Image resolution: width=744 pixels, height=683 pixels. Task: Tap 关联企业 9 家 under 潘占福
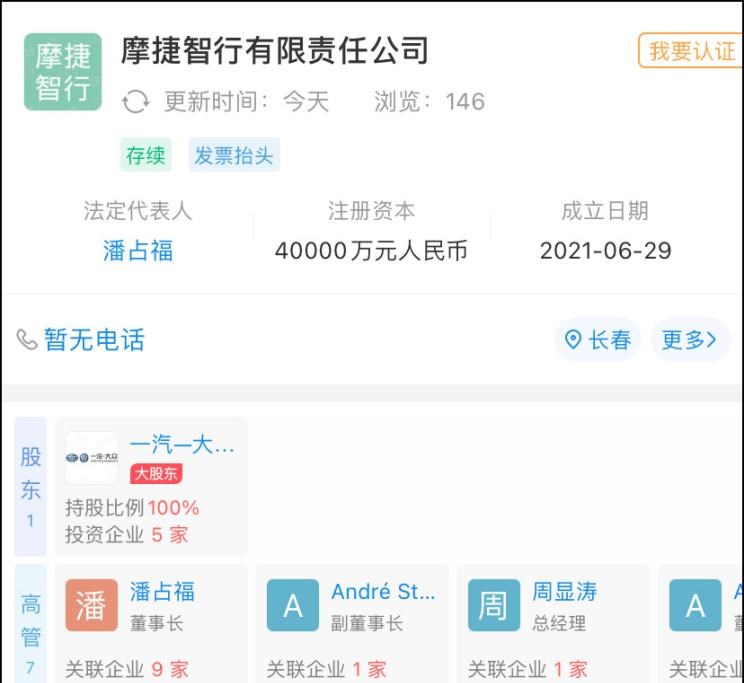click(x=127, y=670)
